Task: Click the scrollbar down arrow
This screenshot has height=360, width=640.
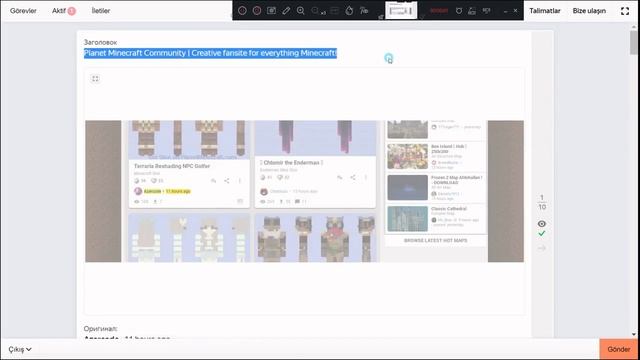Action: 633,334
